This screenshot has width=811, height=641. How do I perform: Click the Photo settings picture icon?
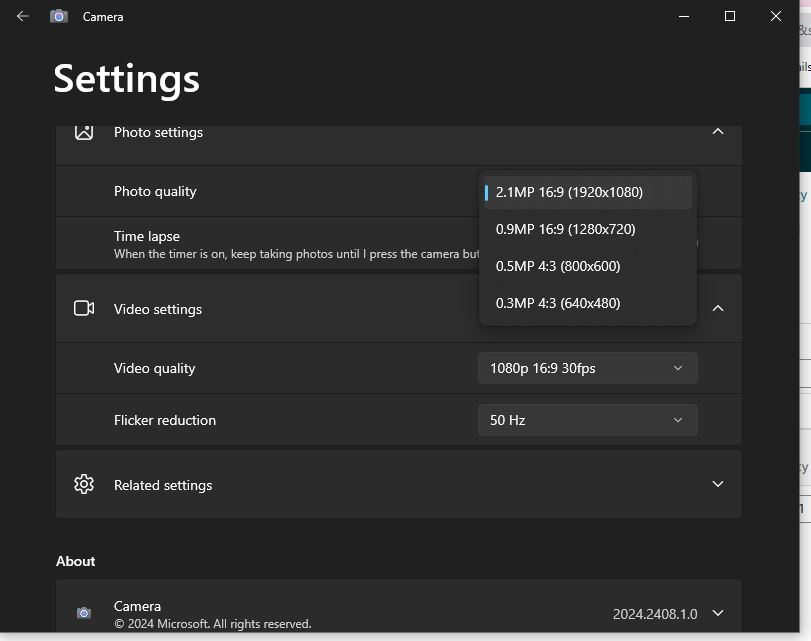84,132
